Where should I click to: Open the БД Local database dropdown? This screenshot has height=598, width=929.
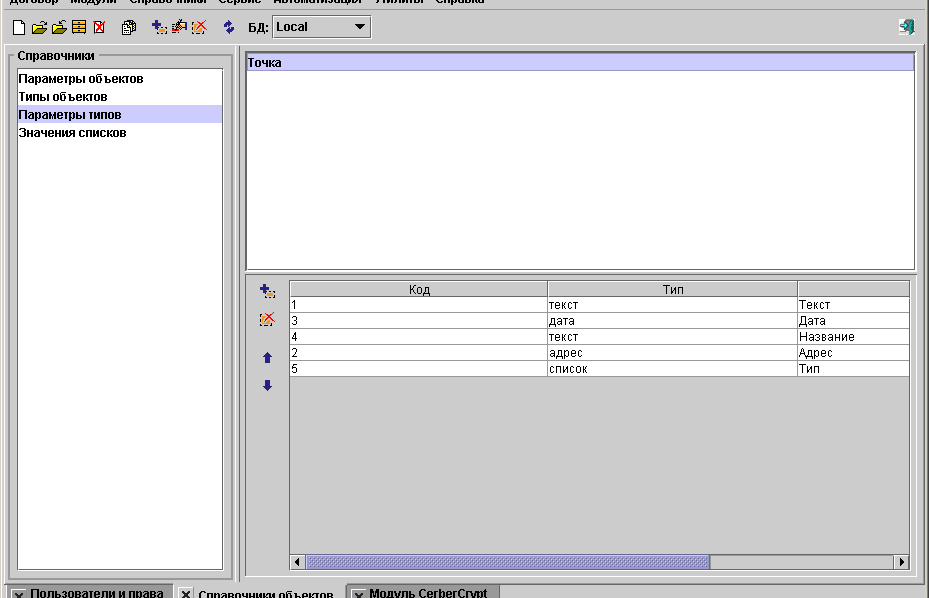(321, 27)
